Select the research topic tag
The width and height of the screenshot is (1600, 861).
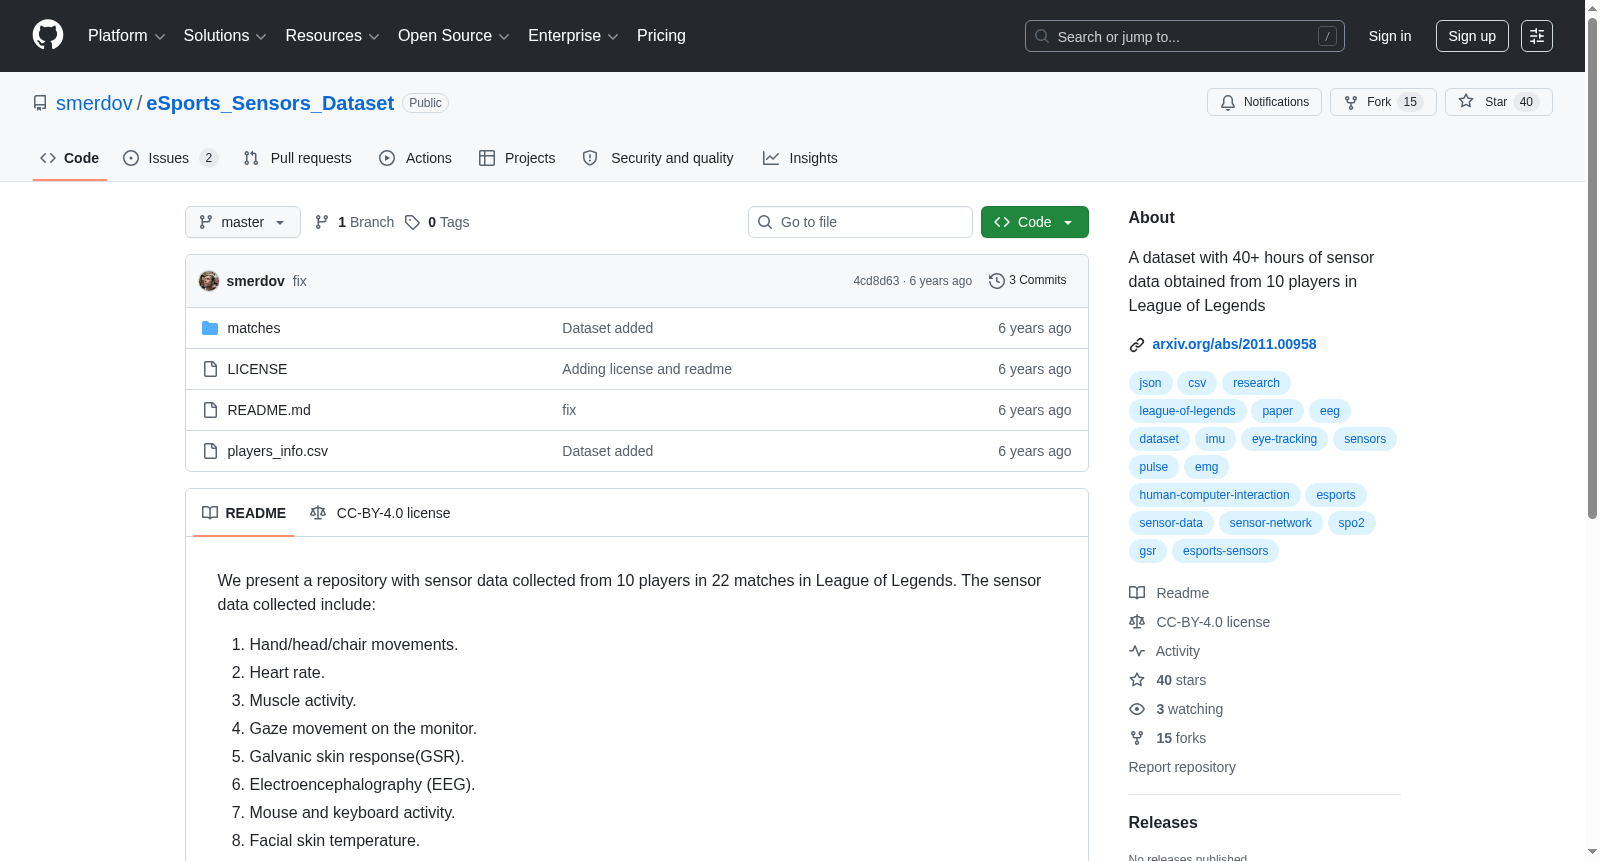point(1256,383)
